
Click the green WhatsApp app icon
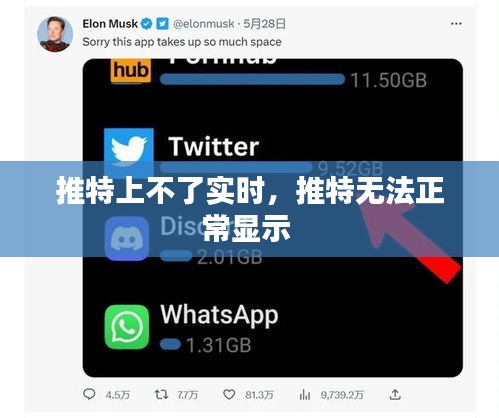click(x=127, y=327)
